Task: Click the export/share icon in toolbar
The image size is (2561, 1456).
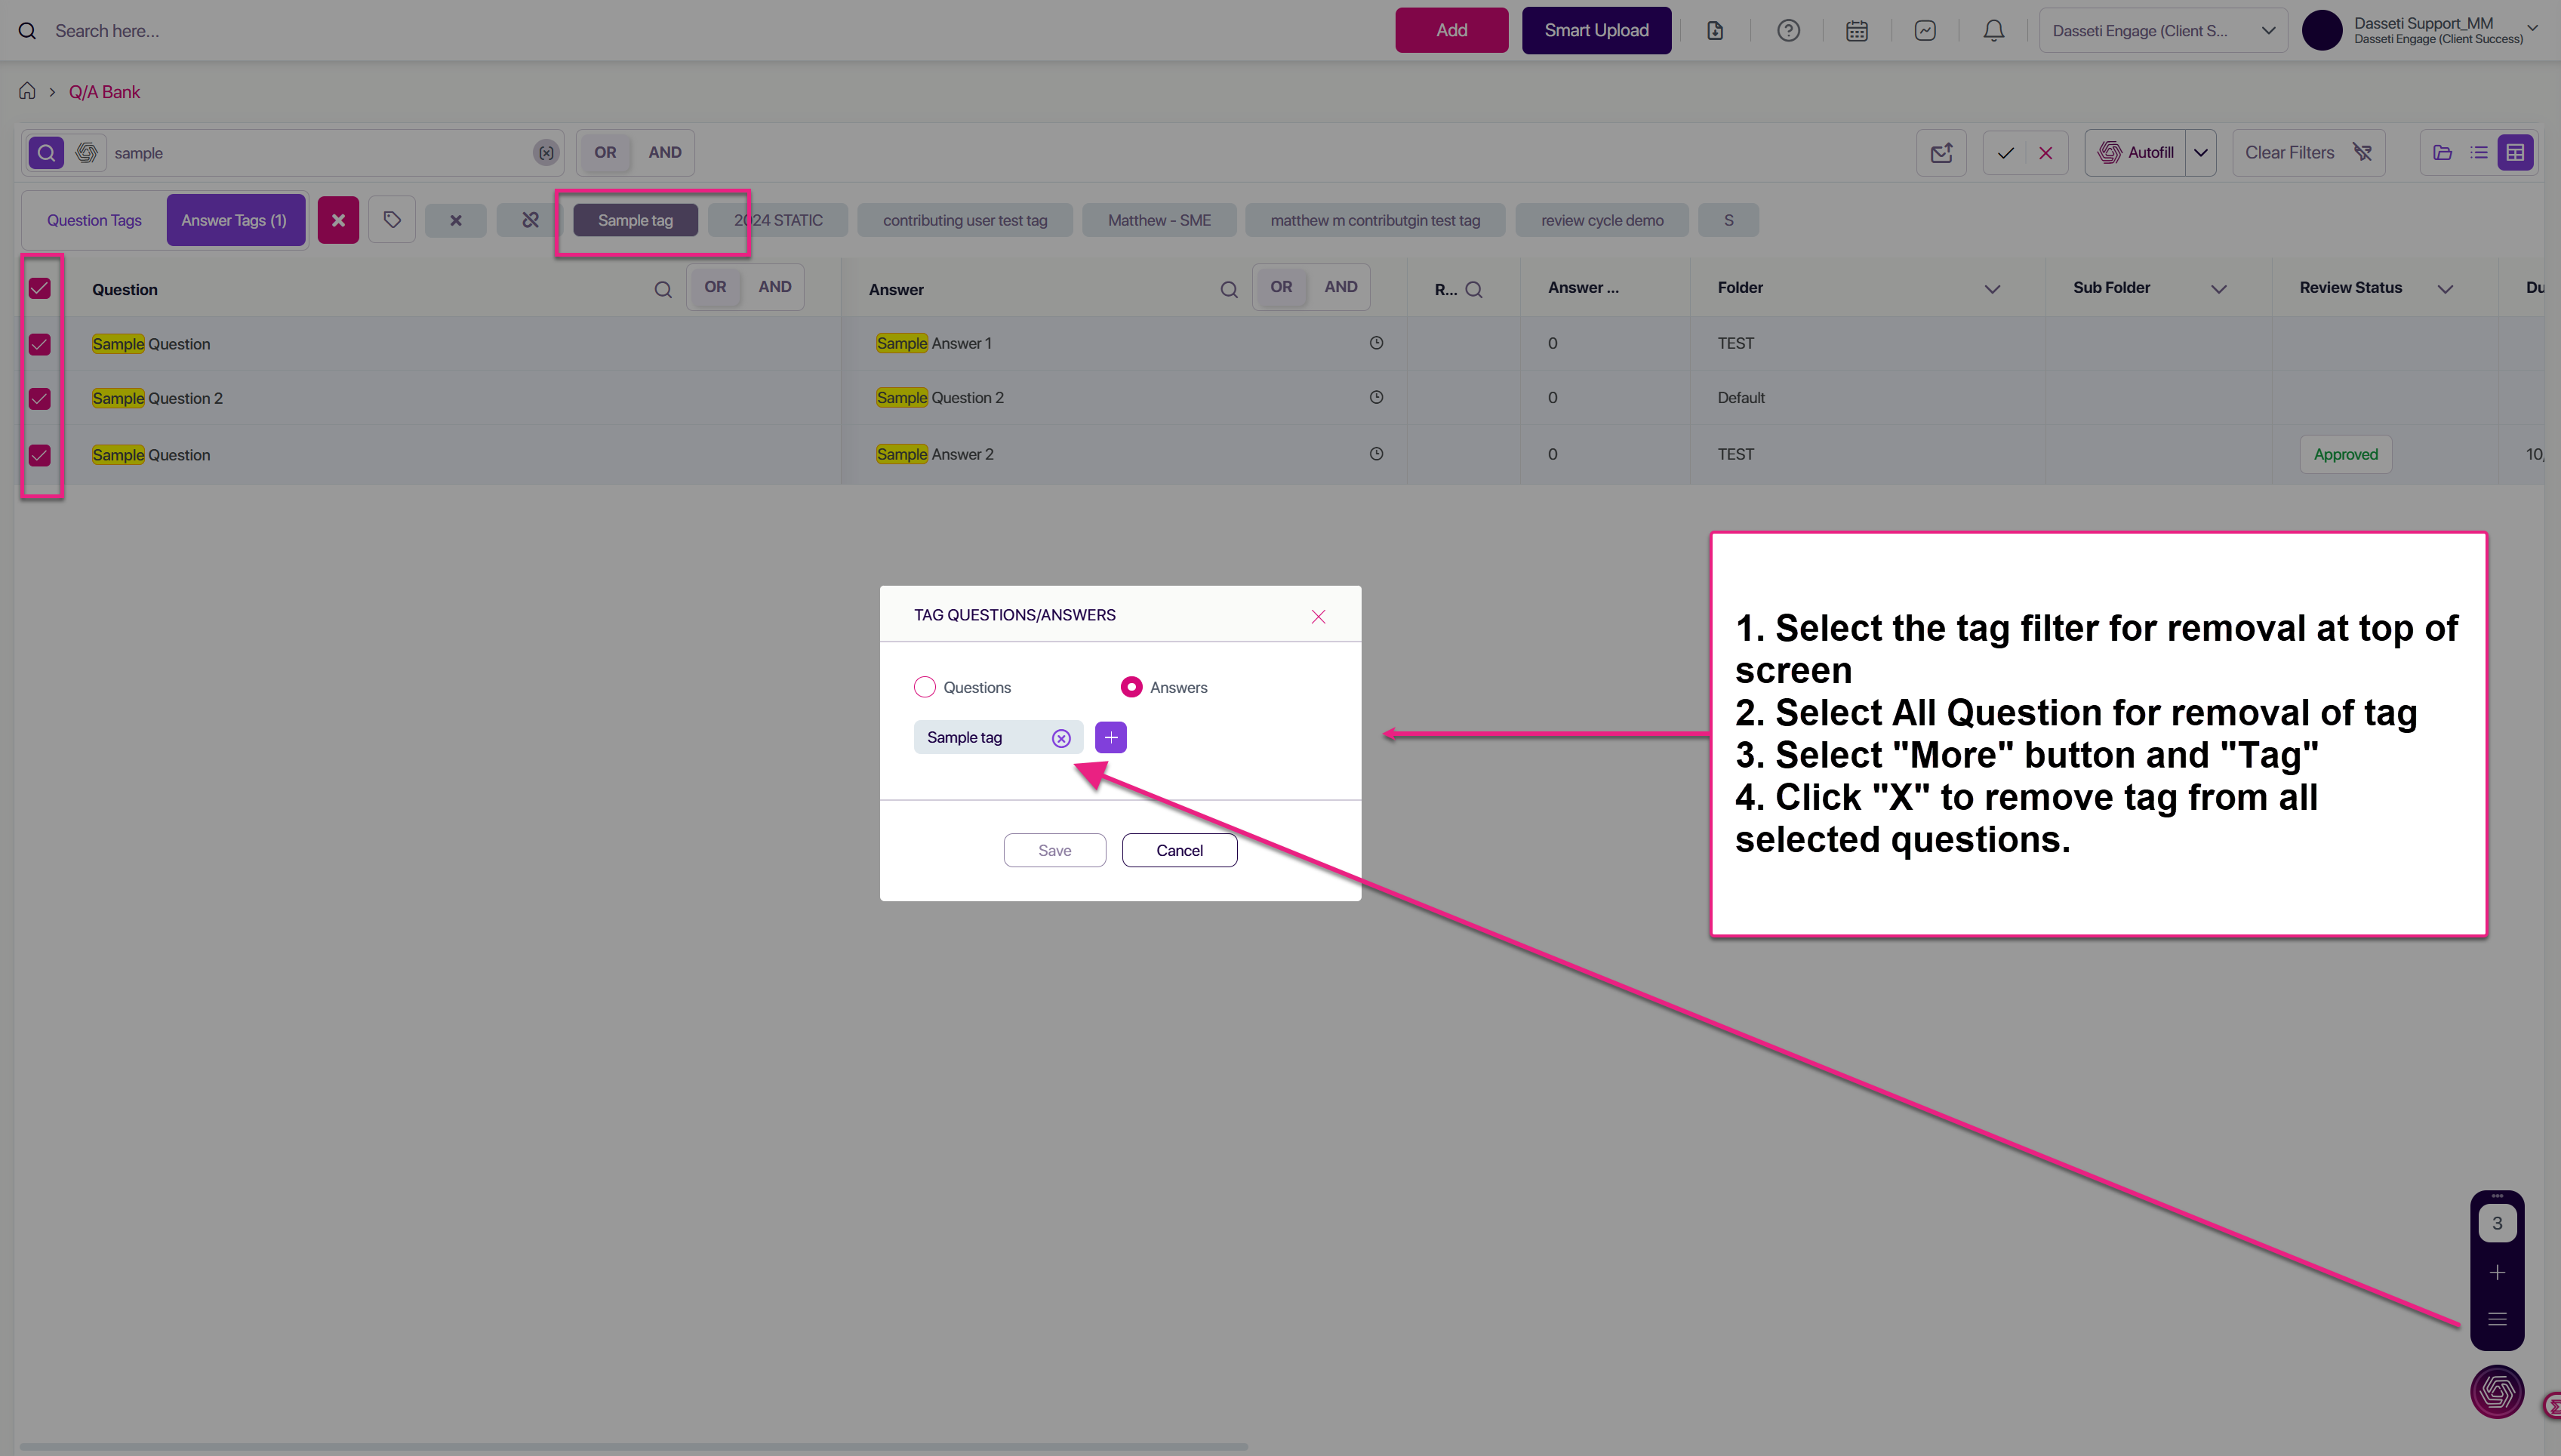Action: coord(1941,153)
